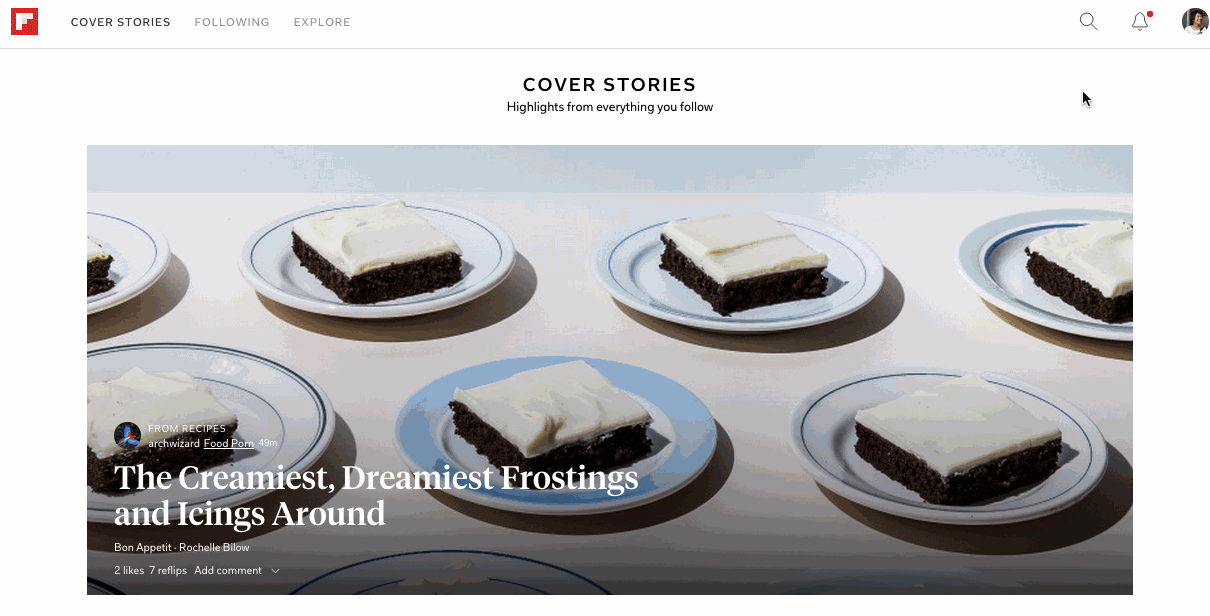Click the FROM RECIPES label
Image resolution: width=1210 pixels, height=616 pixels.
(x=187, y=429)
